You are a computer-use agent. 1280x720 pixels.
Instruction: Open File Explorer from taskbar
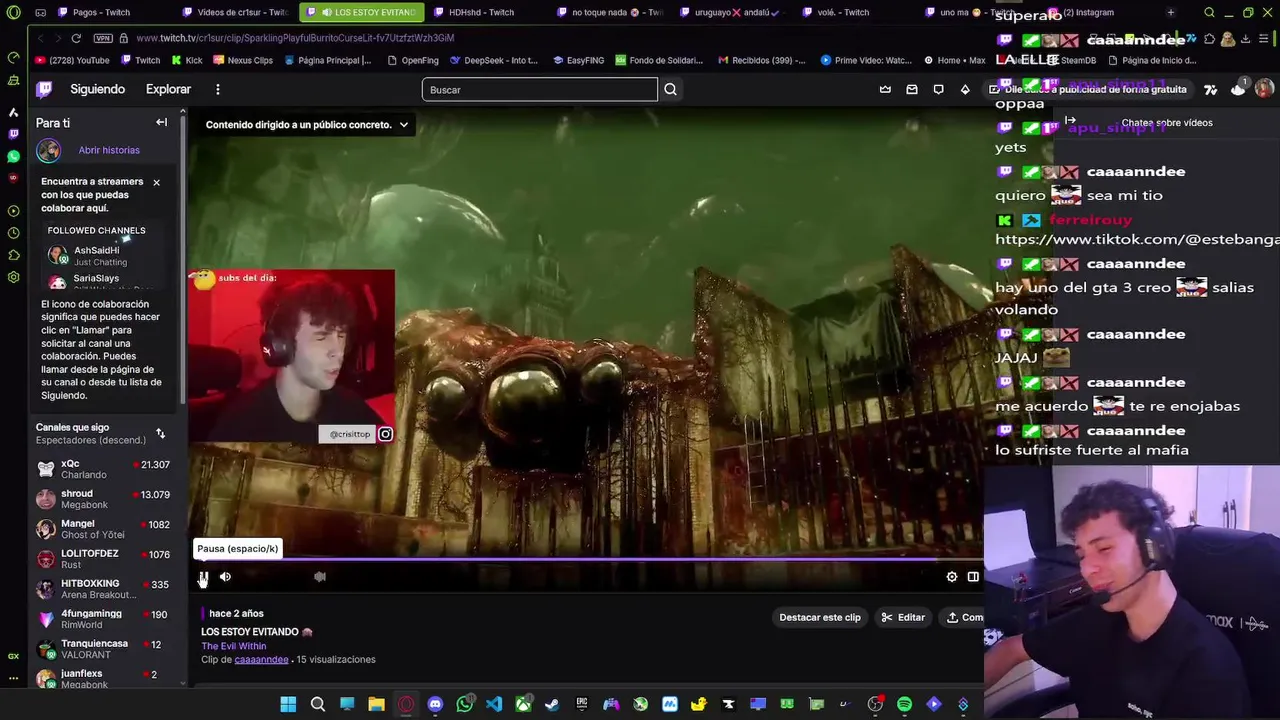[x=376, y=704]
